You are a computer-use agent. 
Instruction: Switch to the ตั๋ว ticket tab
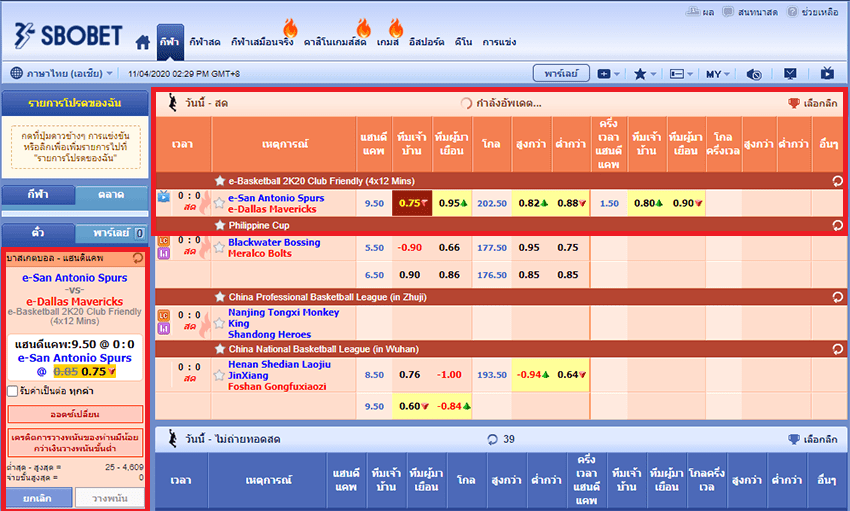38,233
